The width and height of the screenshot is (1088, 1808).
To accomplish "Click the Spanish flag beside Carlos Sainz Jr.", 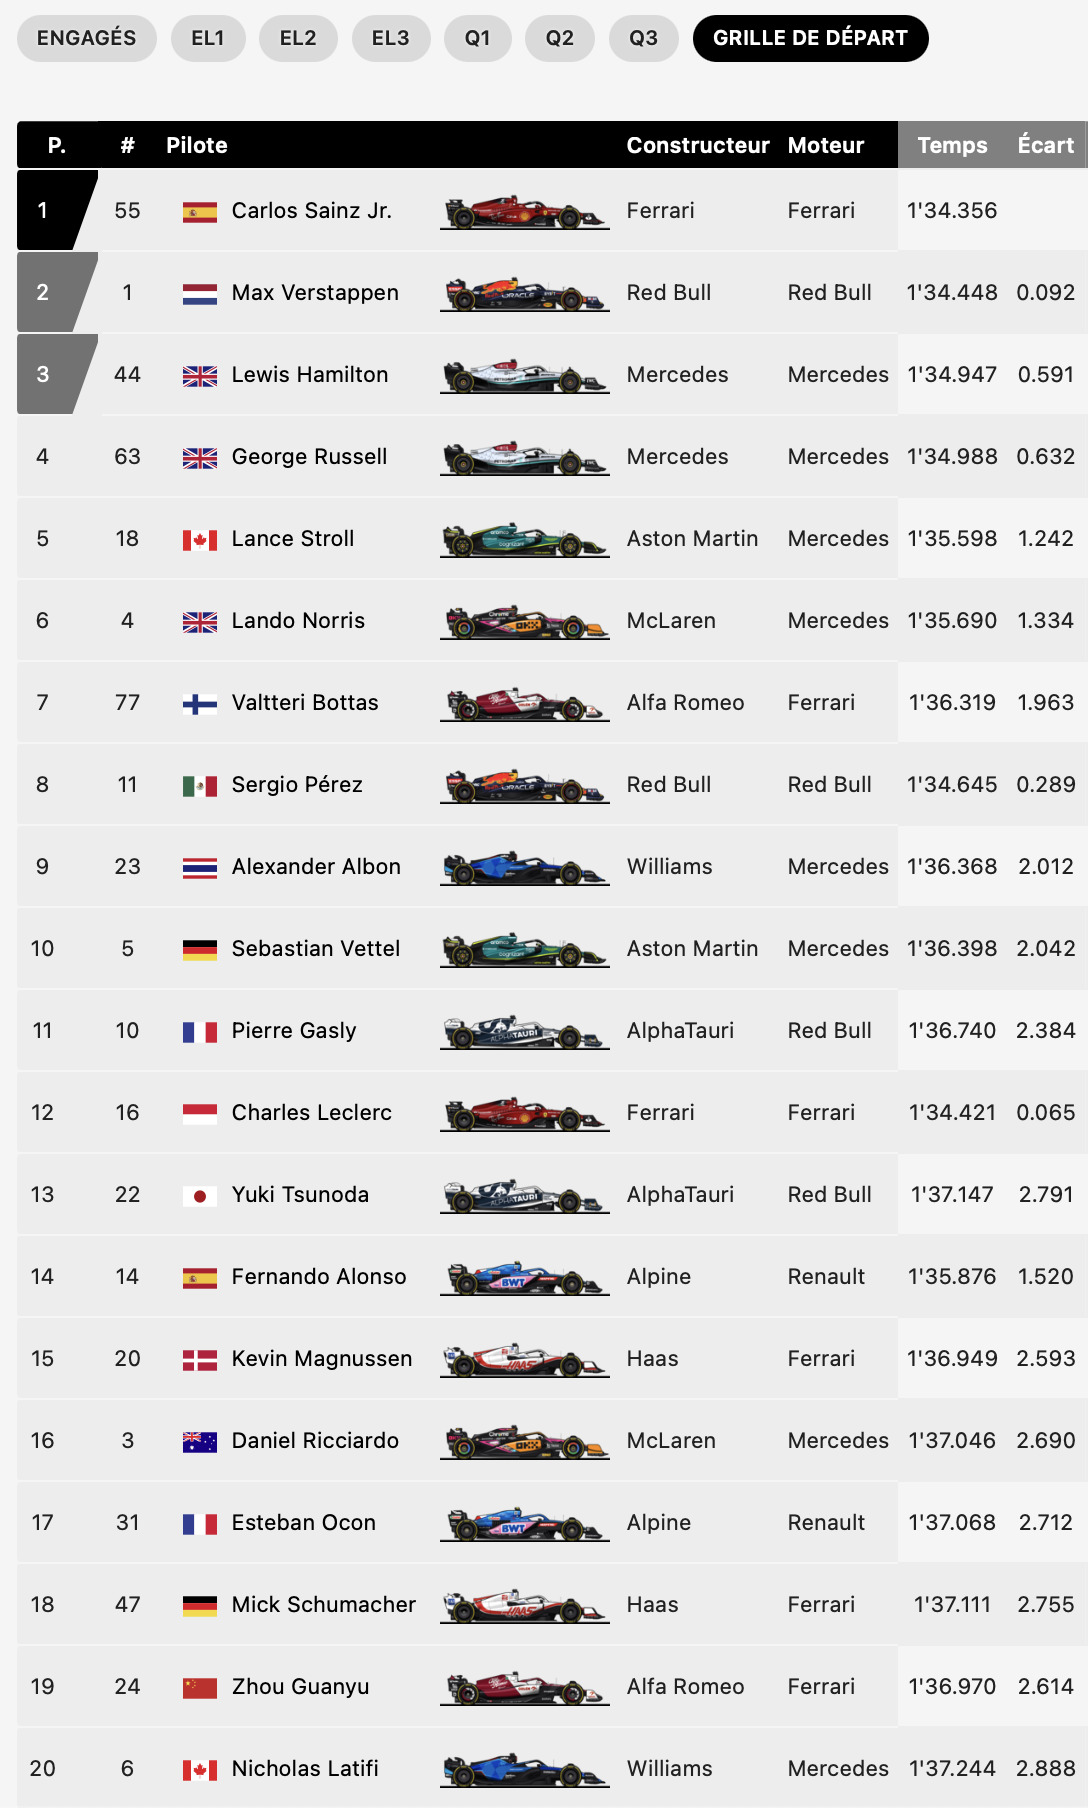I will (x=200, y=211).
